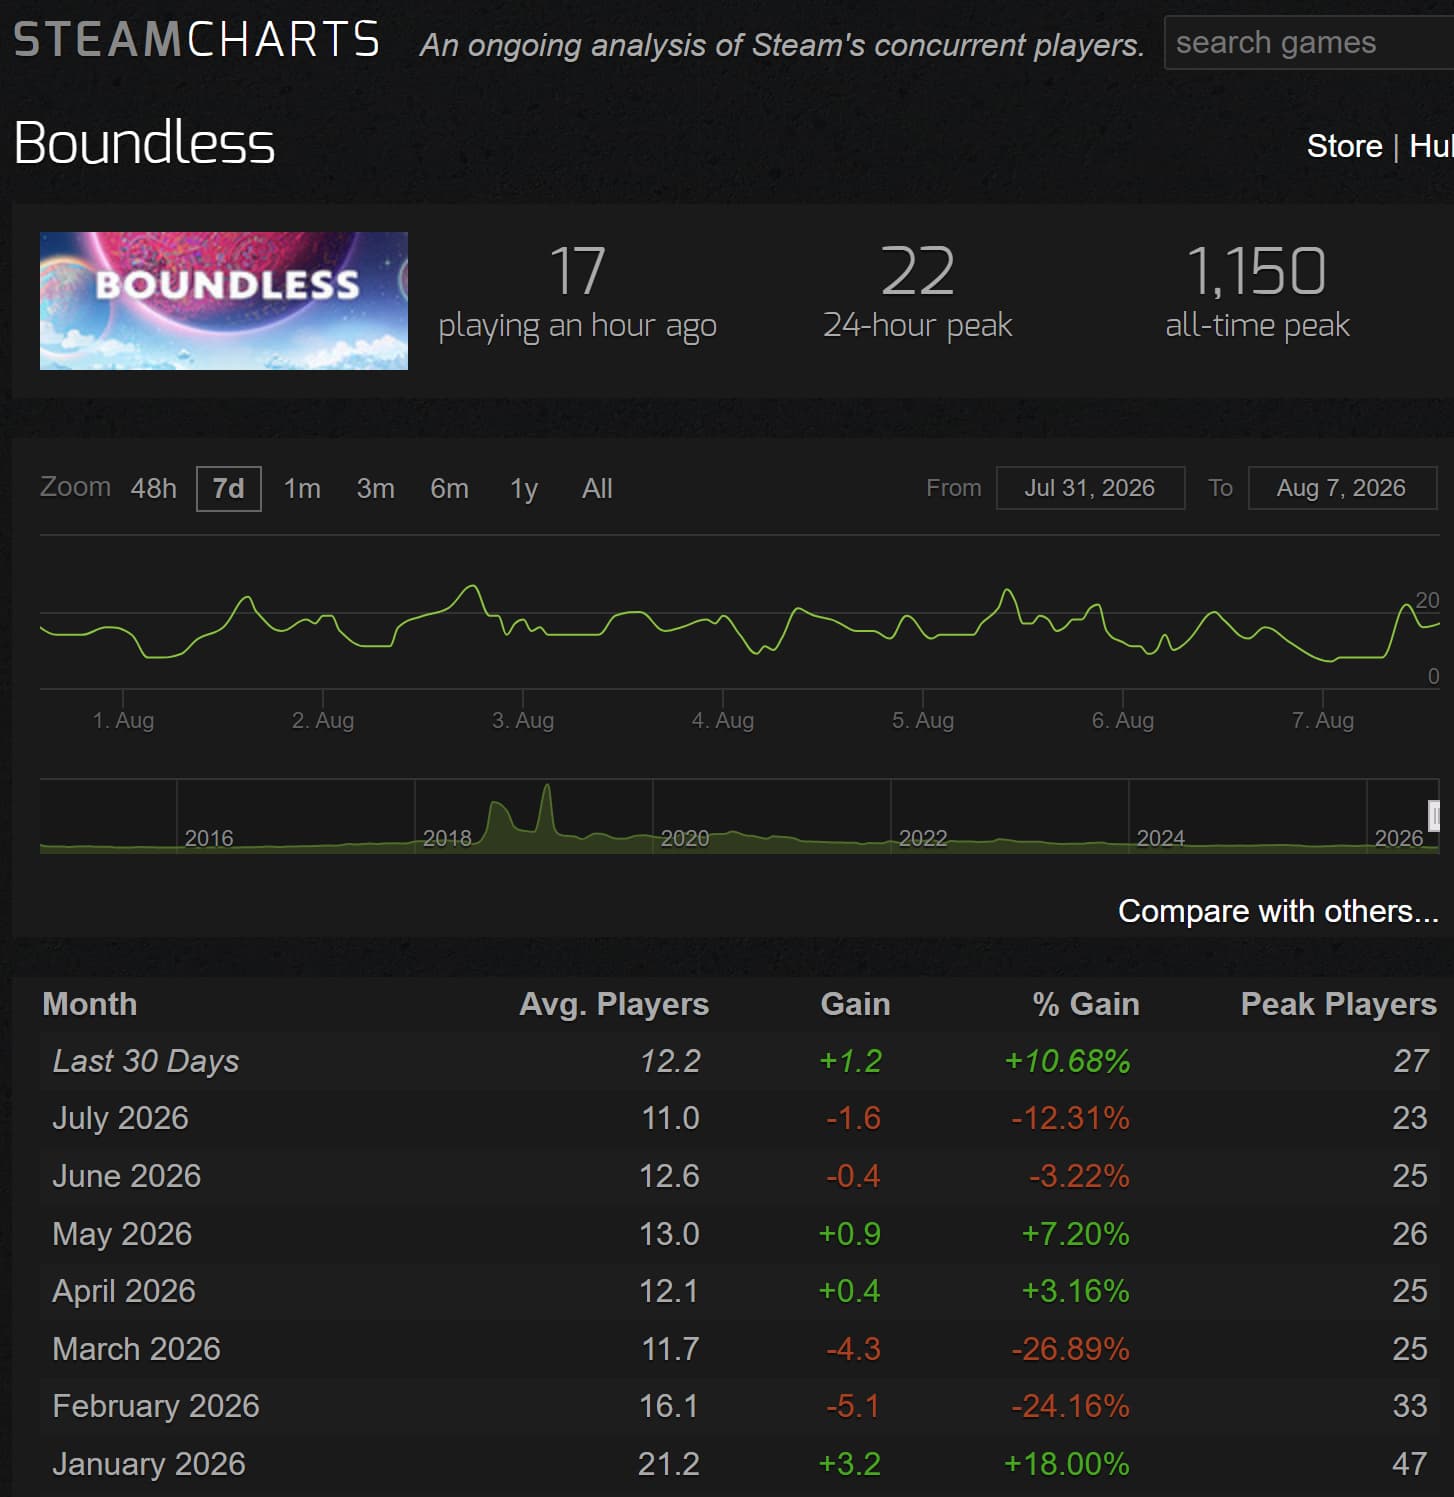The height and width of the screenshot is (1497, 1454).
Task: Click the May 2026 row label
Action: (122, 1234)
